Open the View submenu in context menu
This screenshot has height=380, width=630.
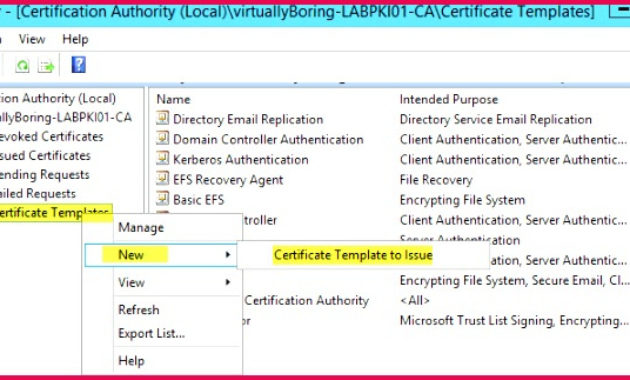point(131,282)
